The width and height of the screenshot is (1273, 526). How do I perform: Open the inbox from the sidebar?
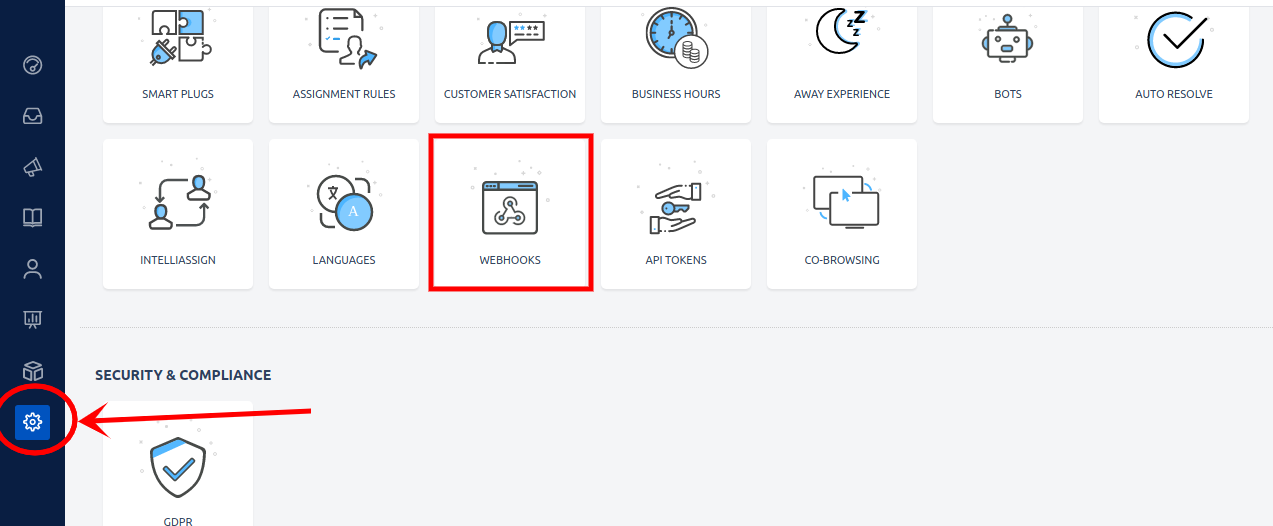(32, 117)
